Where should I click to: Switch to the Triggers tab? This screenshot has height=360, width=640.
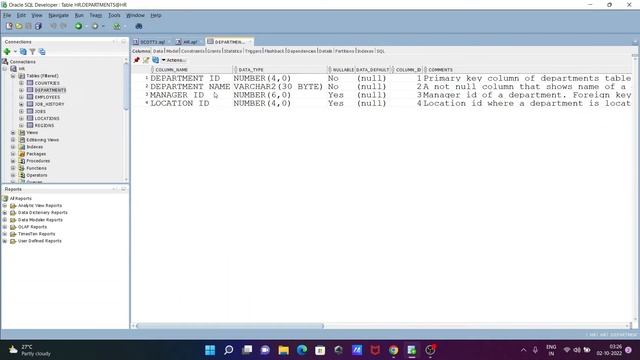tap(253, 51)
